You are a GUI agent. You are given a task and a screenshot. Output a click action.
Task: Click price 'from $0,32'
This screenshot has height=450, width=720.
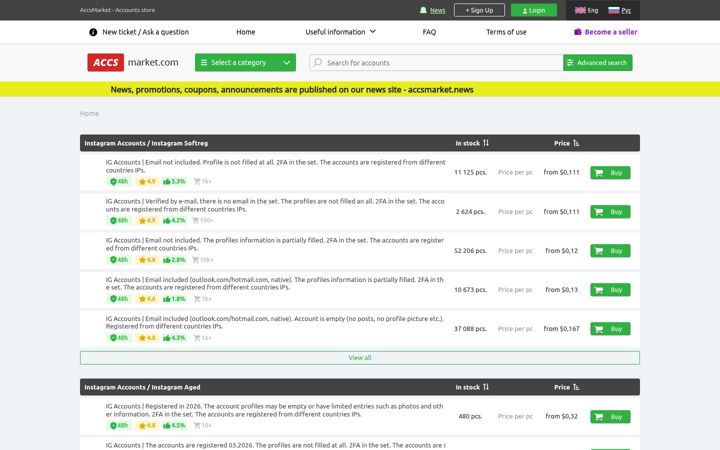(561, 416)
